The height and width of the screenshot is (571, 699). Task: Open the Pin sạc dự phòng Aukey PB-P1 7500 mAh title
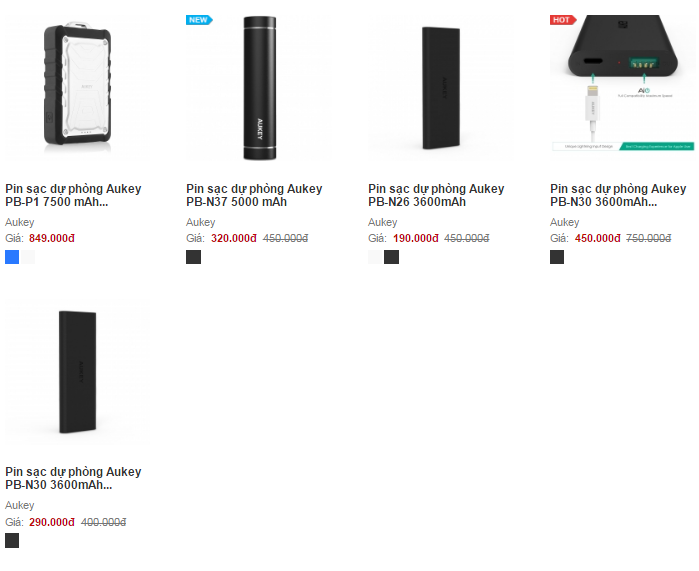coord(73,195)
